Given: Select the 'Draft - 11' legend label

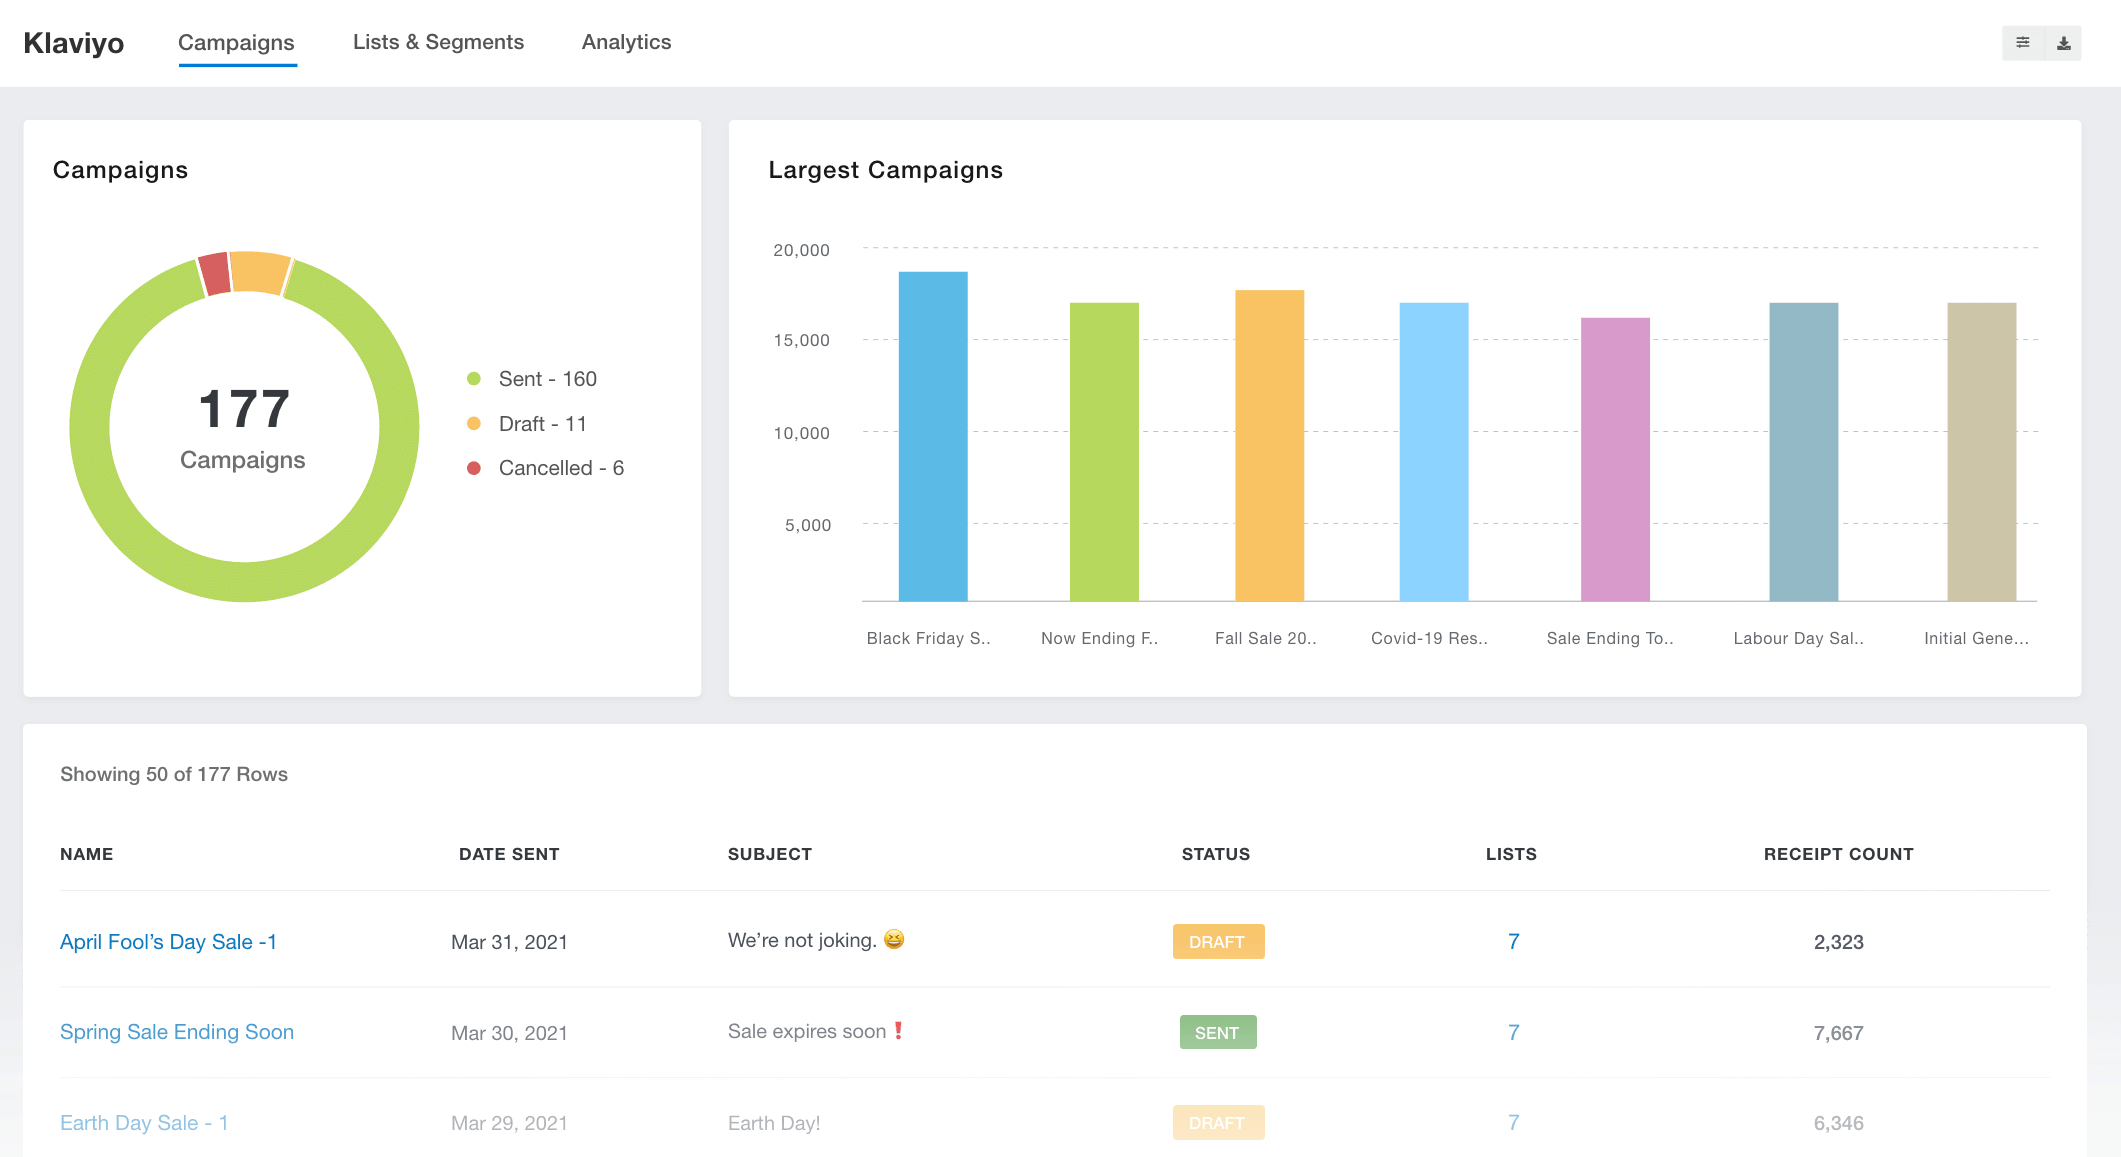Looking at the screenshot, I should pos(543,424).
